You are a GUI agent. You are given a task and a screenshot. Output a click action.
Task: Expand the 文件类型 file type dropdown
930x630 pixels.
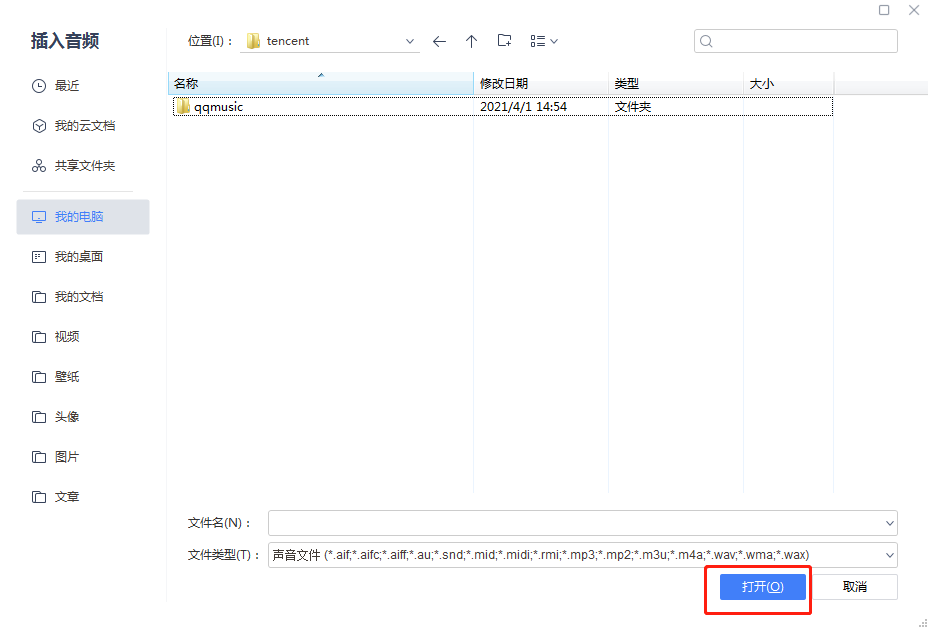[889, 555]
